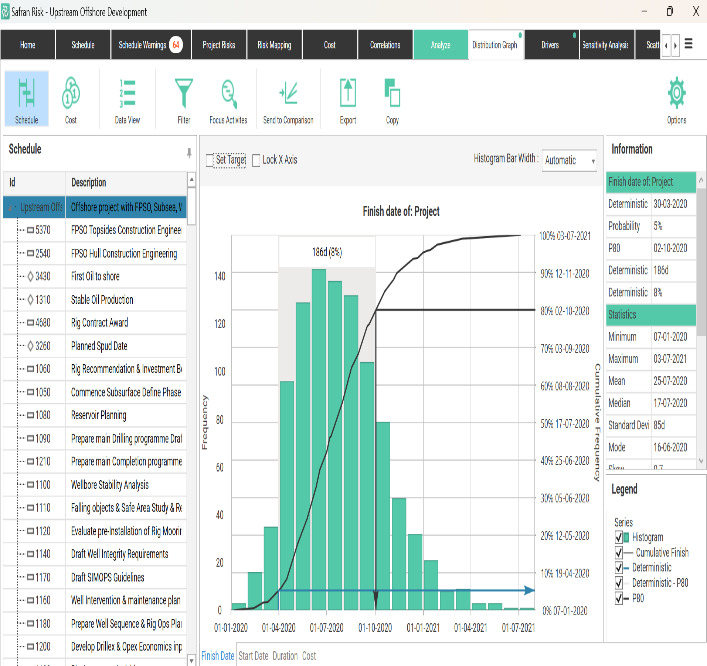Switch chart to Start Date
This screenshot has width=707, height=666.
tap(253, 656)
